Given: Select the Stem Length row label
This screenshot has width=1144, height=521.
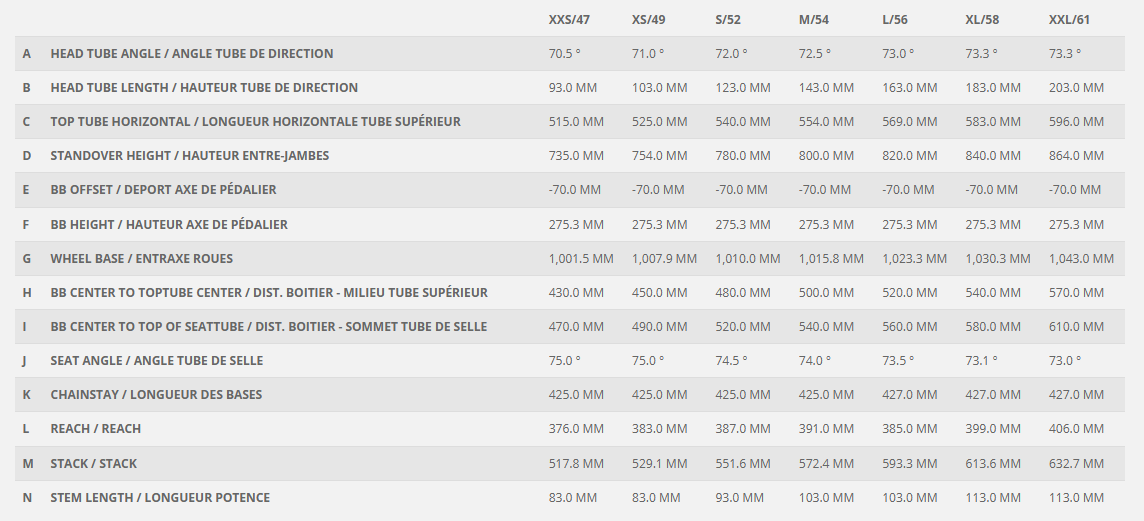Looking at the screenshot, I should tap(160, 498).
